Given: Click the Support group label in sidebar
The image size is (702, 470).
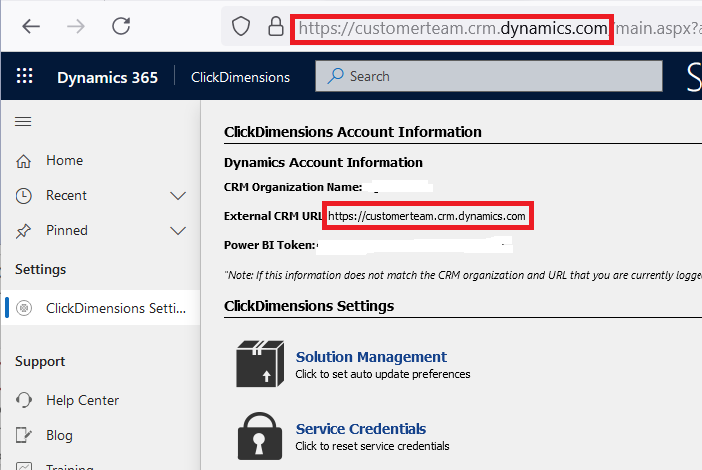Looking at the screenshot, I should click(40, 362).
